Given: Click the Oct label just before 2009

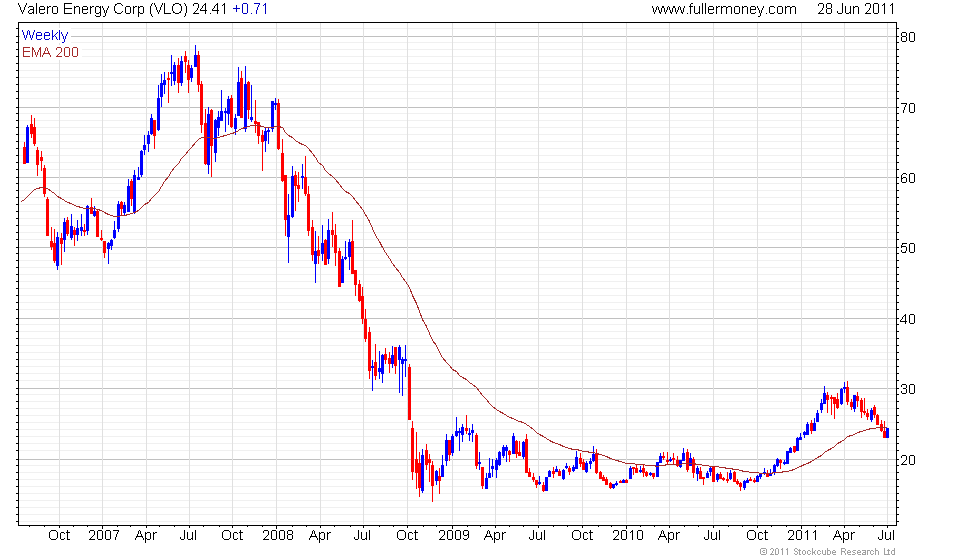Looking at the screenshot, I should pos(408,536).
